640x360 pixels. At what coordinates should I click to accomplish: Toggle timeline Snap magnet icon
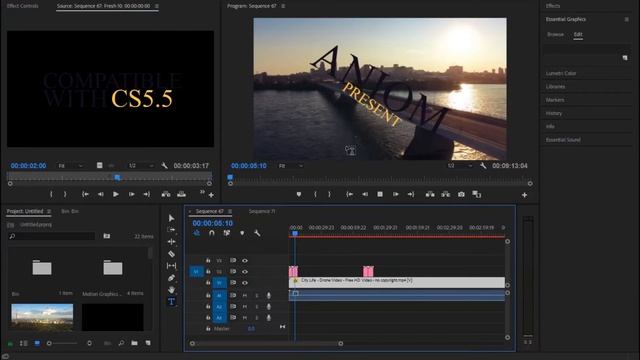(211, 233)
